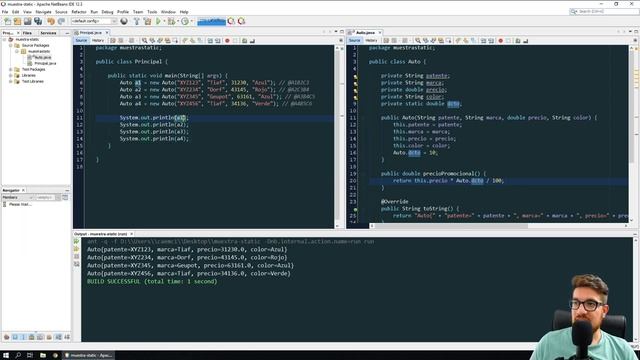Image resolution: width=640 pixels, height=360 pixels.
Task: Open the Debug Project dropdown arrow
Action: pos(177,21)
